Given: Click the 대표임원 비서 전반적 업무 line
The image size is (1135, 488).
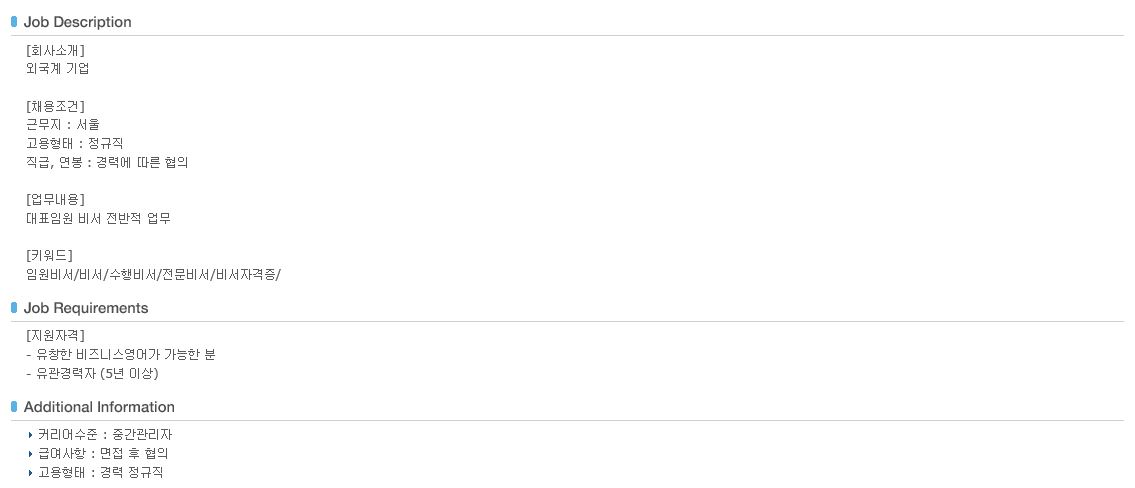Looking at the screenshot, I should click(98, 218).
